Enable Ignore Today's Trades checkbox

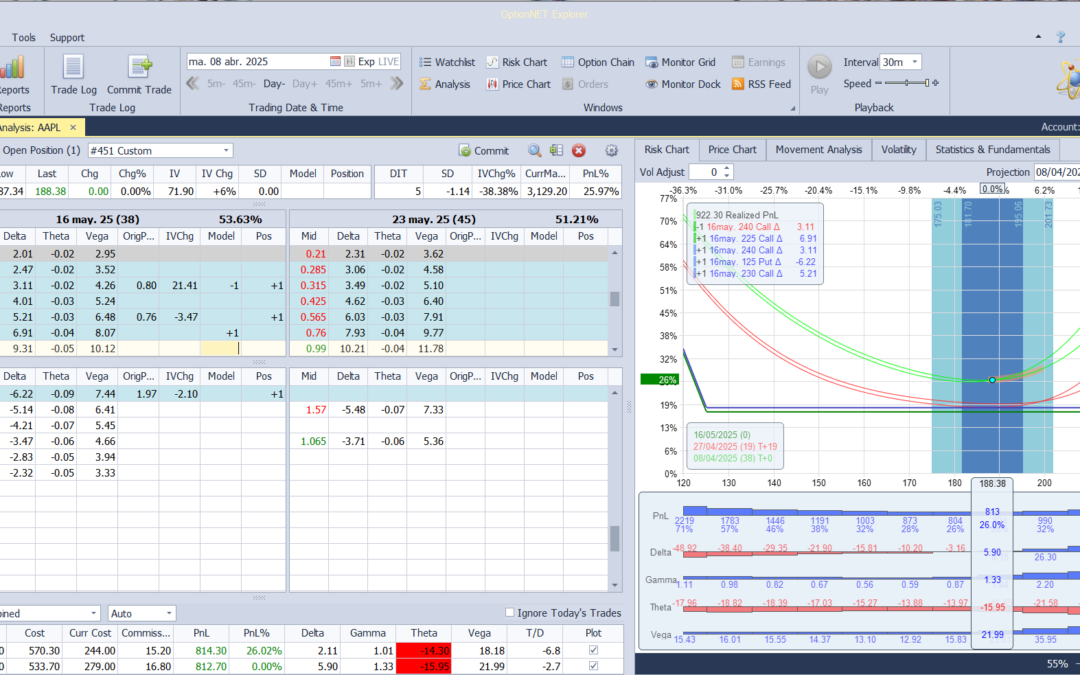[510, 613]
